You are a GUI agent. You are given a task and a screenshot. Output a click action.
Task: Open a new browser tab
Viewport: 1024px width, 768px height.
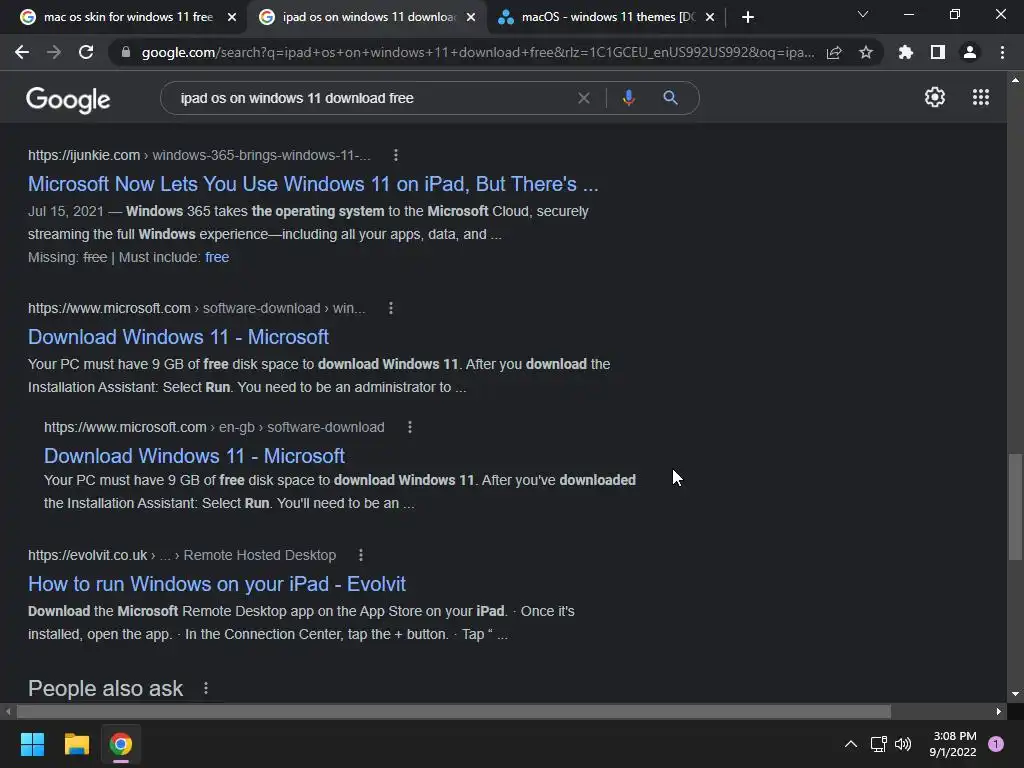coord(748,17)
